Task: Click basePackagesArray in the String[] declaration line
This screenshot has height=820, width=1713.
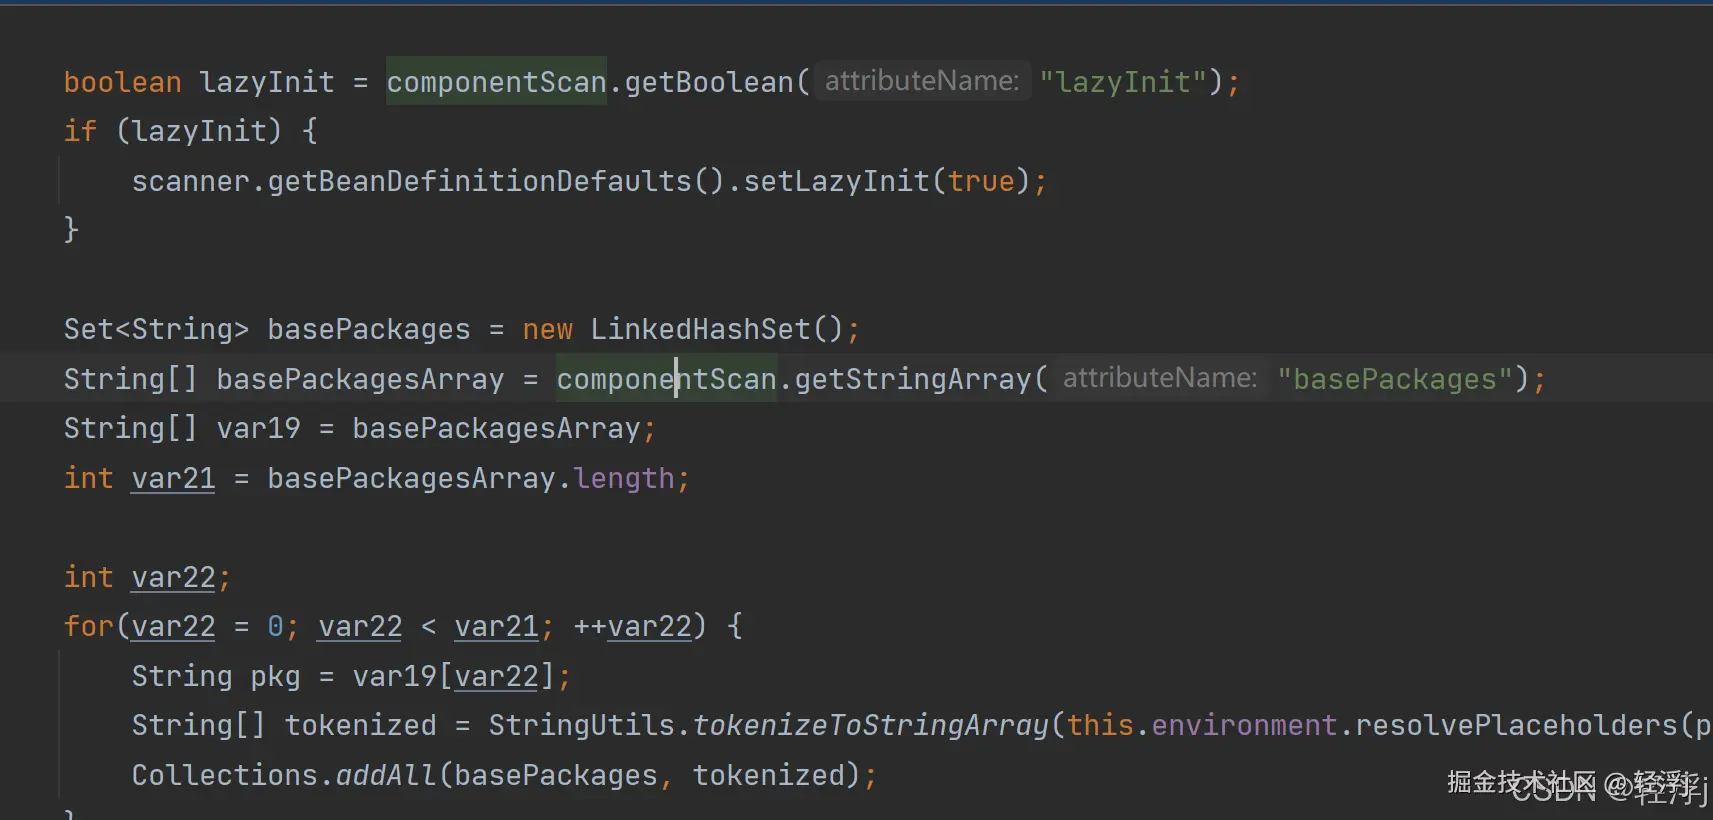Action: point(360,379)
